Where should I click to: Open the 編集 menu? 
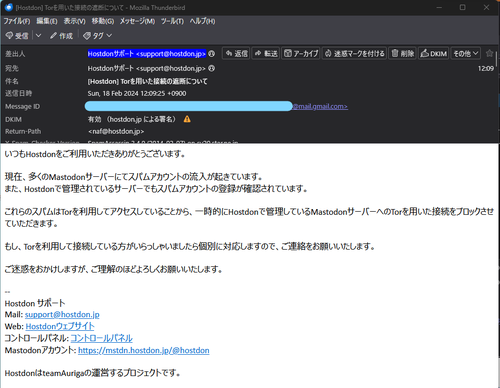pos(47,21)
